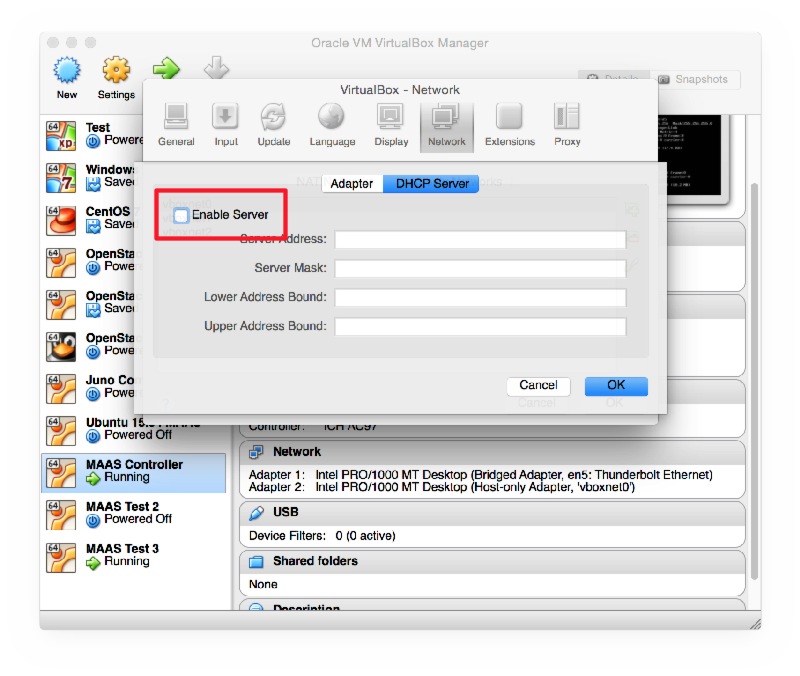Cancel the network settings dialog
This screenshot has width=800, height=676.
538,385
